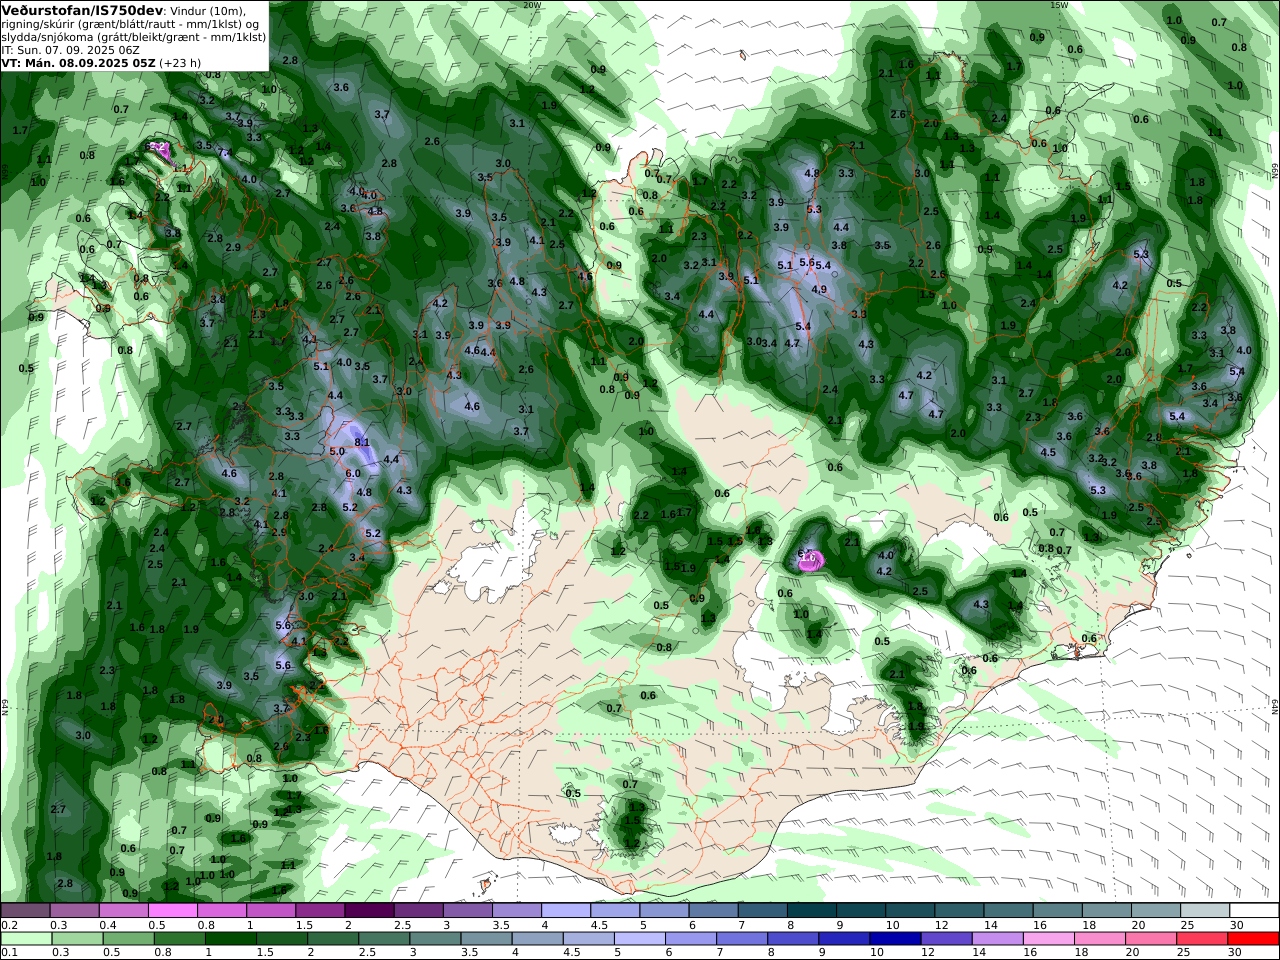Click the 'VT: Mán. 08.09.2025 05Z' valid time
Image resolution: width=1280 pixels, height=960 pixels.
[x=78, y=62]
